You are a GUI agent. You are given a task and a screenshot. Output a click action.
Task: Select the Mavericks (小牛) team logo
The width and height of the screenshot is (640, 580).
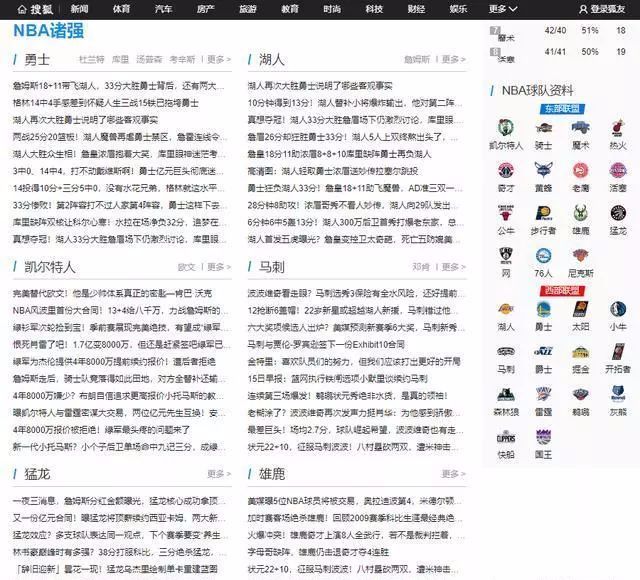[618, 309]
